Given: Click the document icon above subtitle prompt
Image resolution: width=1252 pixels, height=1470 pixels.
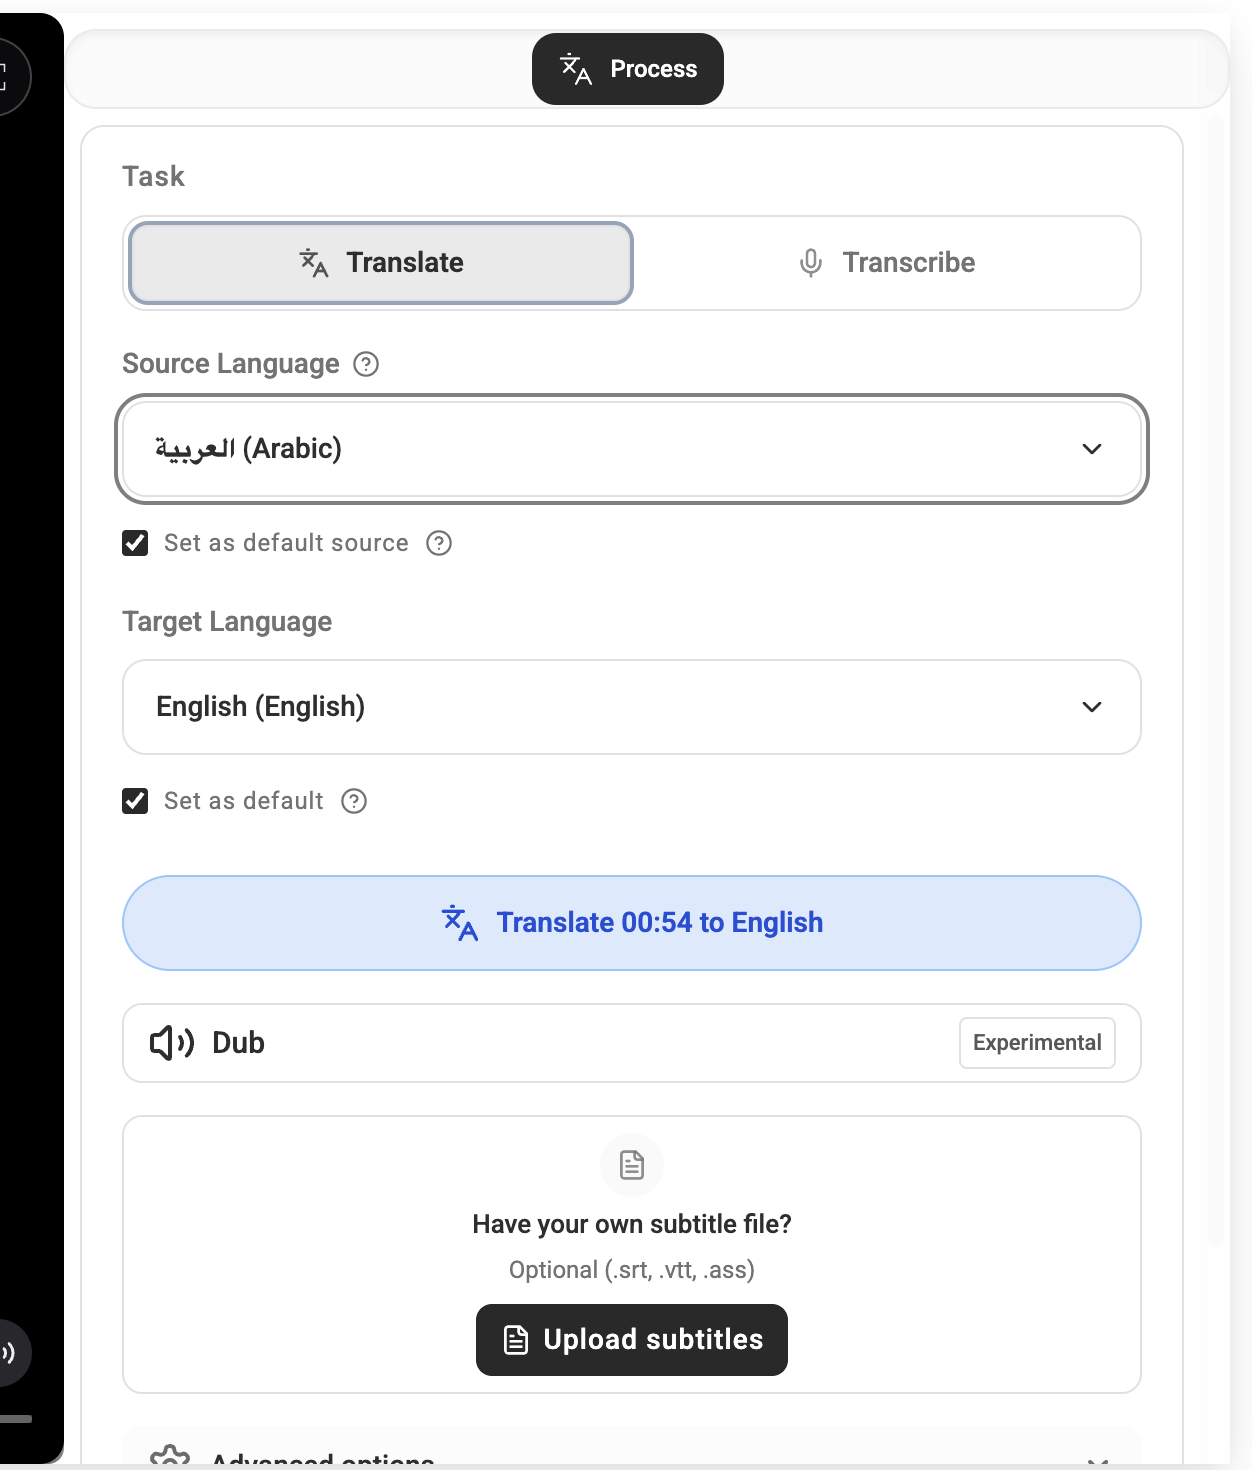Looking at the screenshot, I should (632, 1165).
